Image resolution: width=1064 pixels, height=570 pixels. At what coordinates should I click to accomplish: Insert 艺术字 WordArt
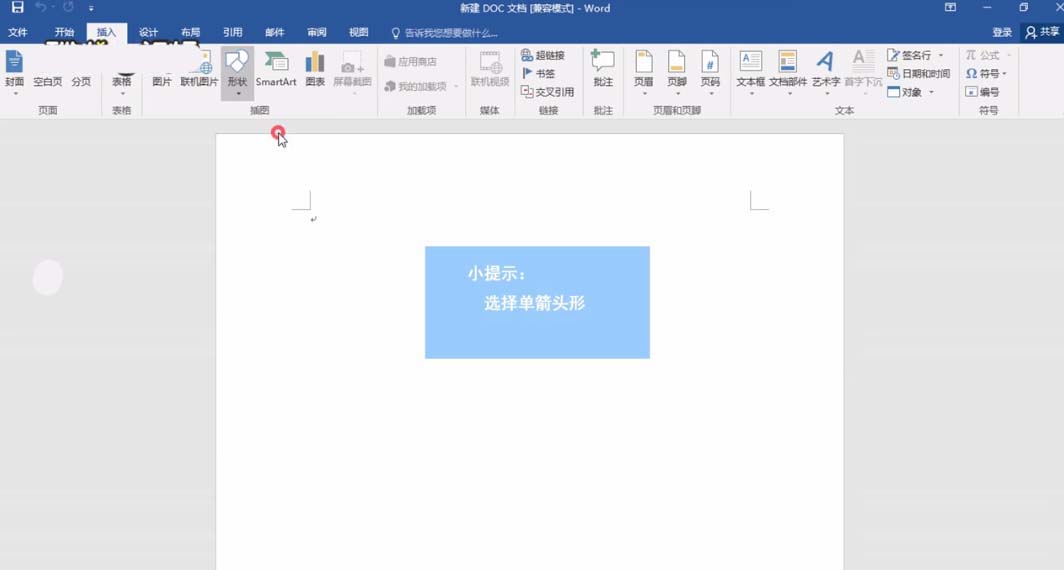(826, 72)
